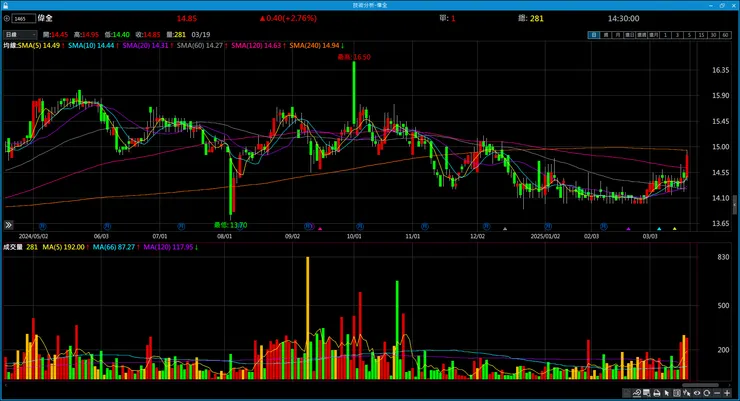Click the MA(66) 87.27 volume label
The width and height of the screenshot is (740, 401).
[x=114, y=247]
